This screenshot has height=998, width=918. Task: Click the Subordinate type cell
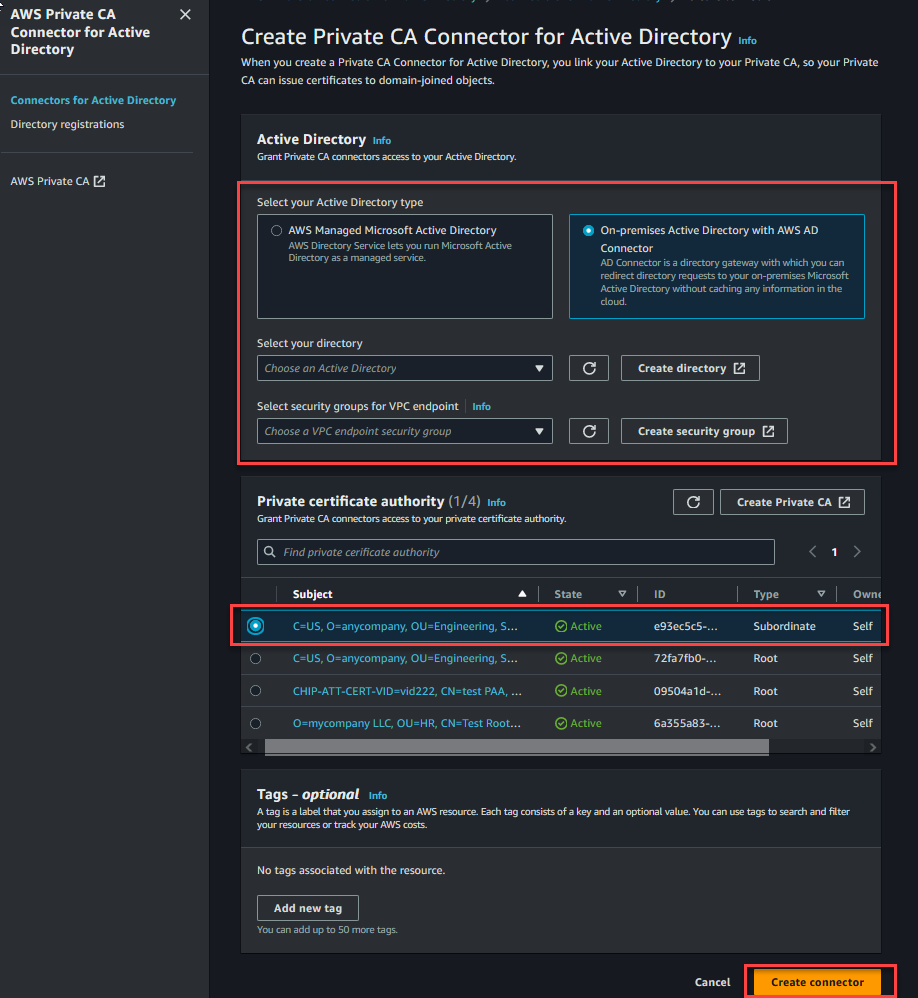(784, 626)
